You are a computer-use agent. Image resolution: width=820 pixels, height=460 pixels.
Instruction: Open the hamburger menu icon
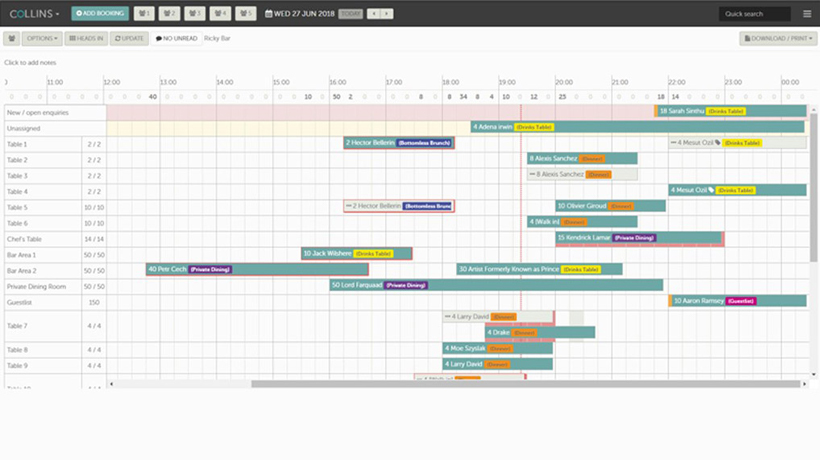(807, 14)
